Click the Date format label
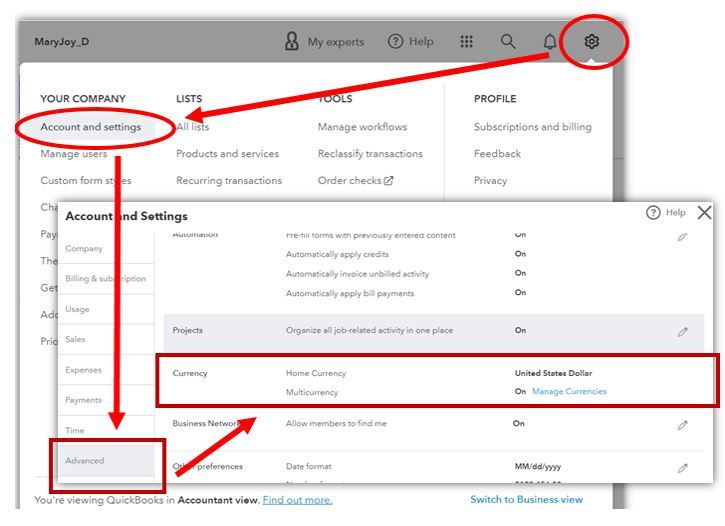This screenshot has width=725, height=526. click(x=308, y=466)
